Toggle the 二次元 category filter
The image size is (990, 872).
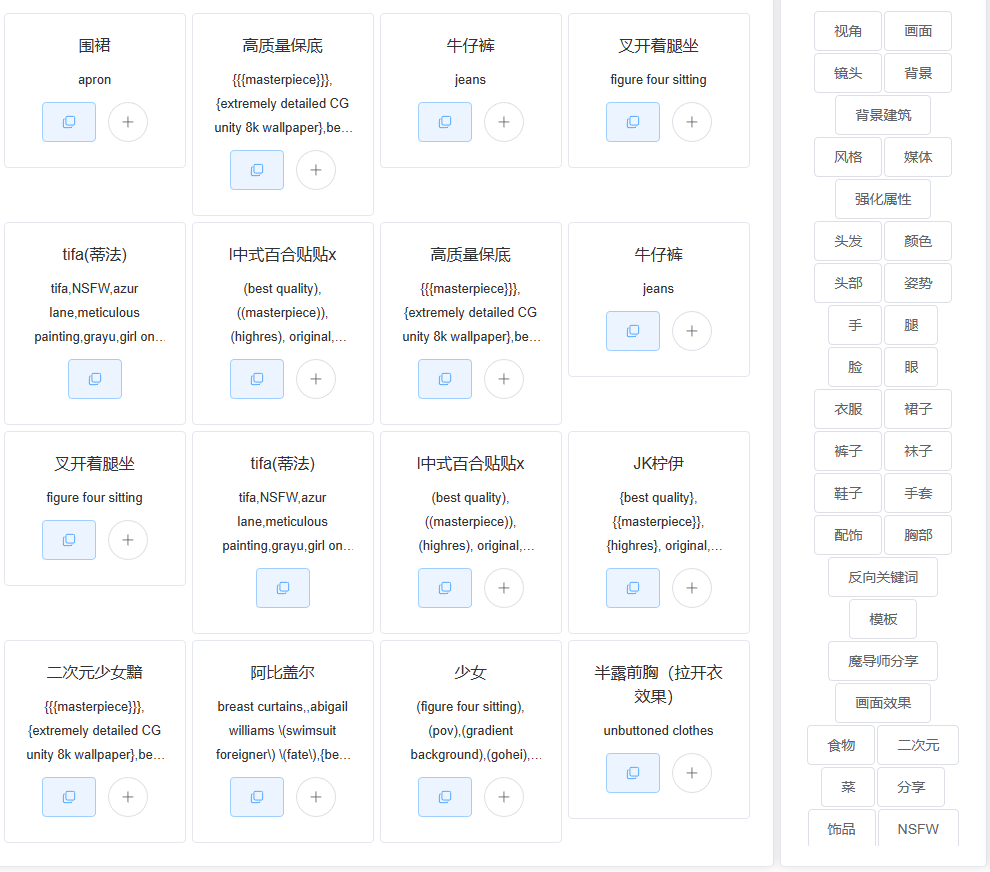[918, 745]
